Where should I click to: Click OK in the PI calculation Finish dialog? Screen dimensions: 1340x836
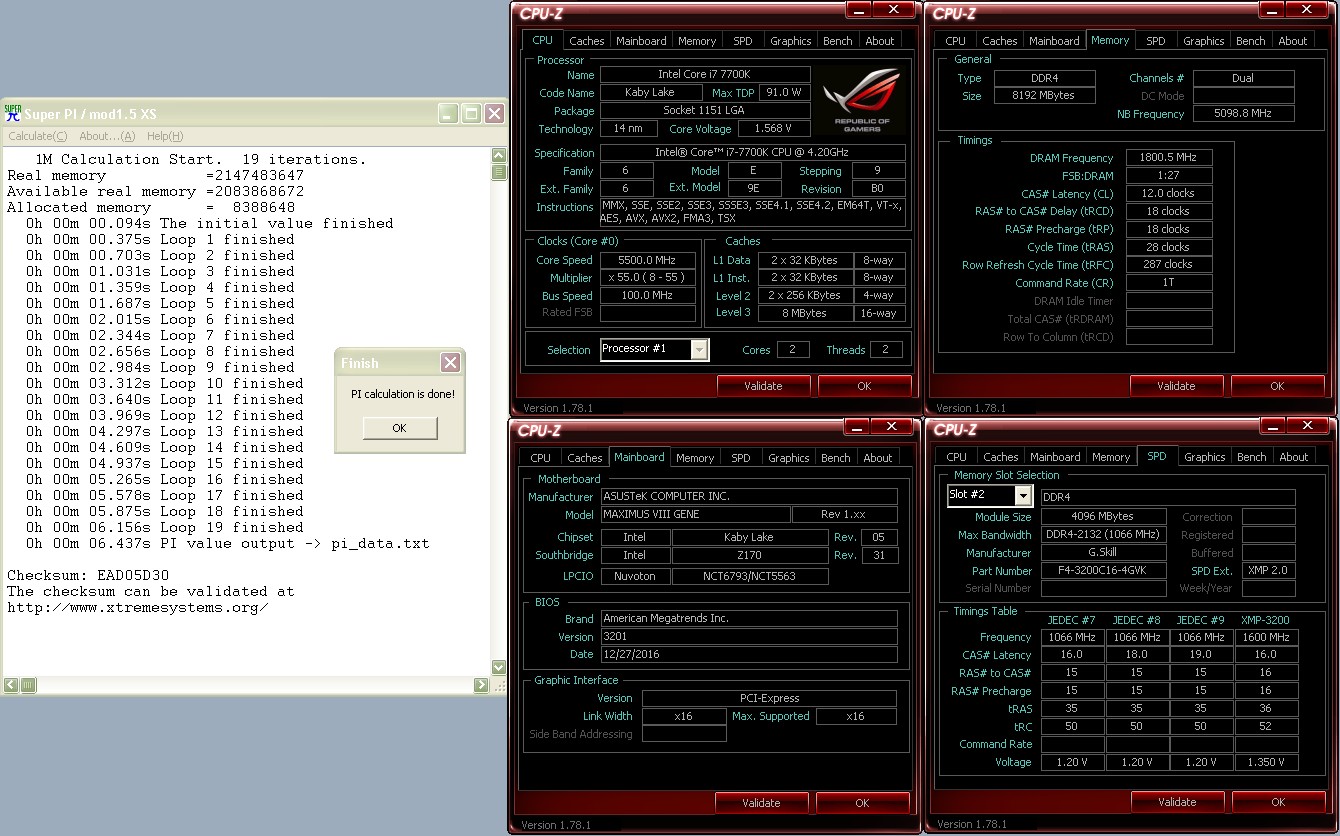click(x=399, y=428)
